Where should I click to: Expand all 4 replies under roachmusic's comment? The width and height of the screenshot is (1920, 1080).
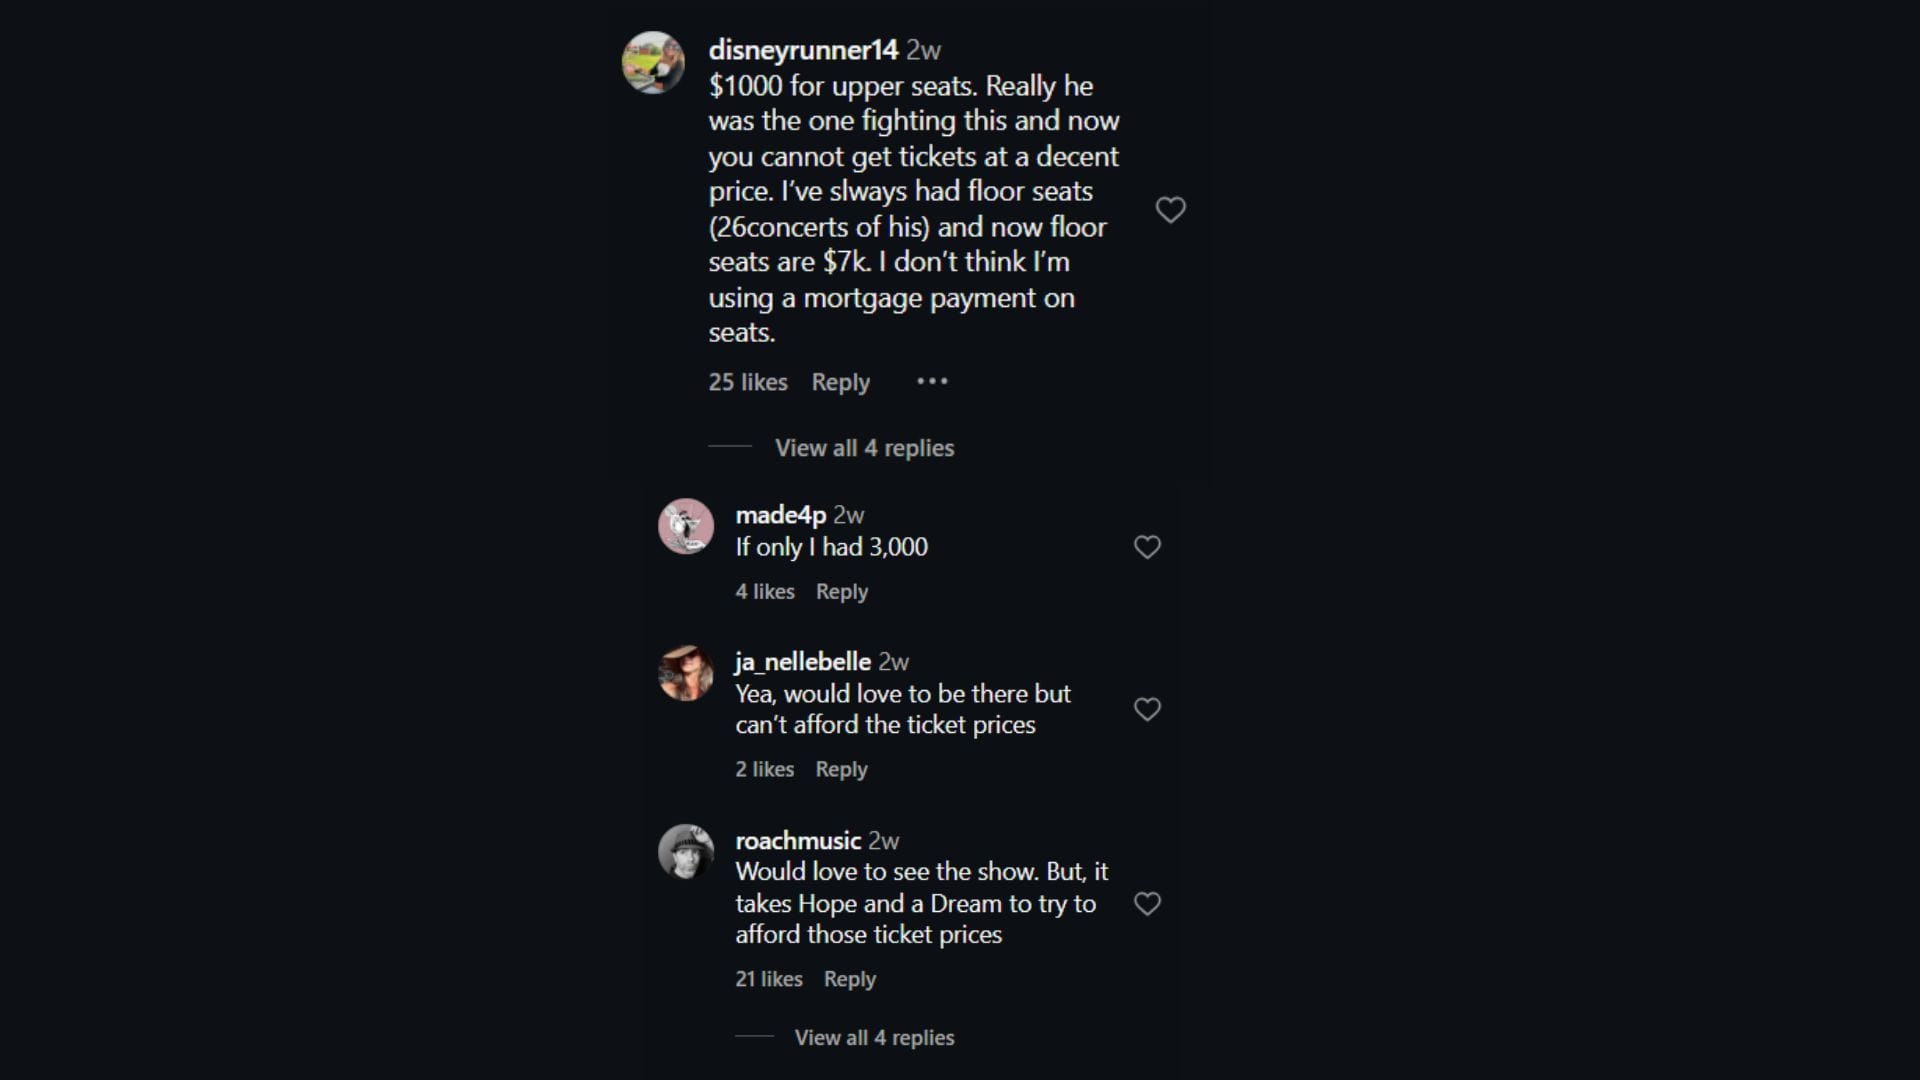[874, 1038]
